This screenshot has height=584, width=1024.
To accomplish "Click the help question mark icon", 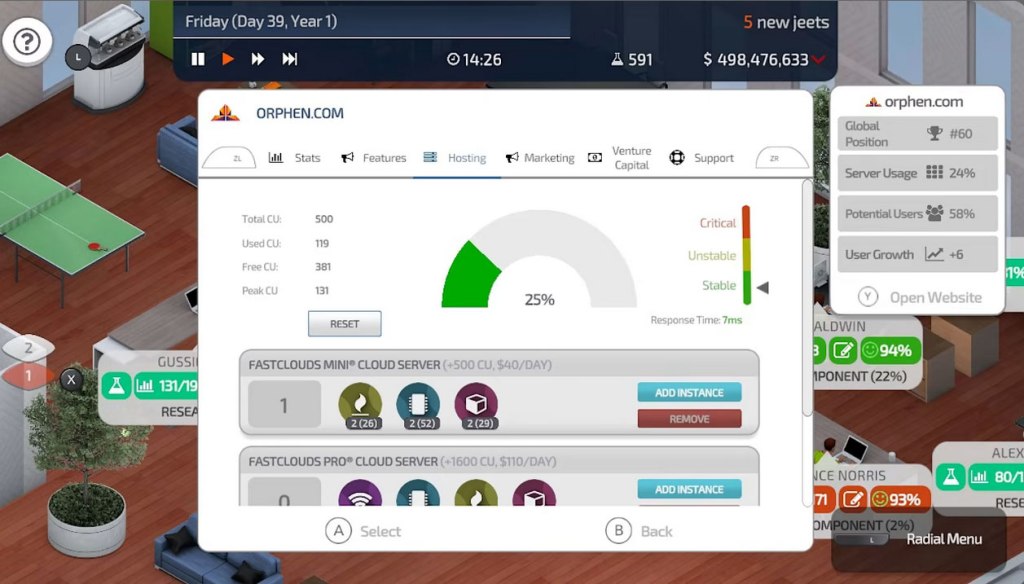I will coord(27,42).
